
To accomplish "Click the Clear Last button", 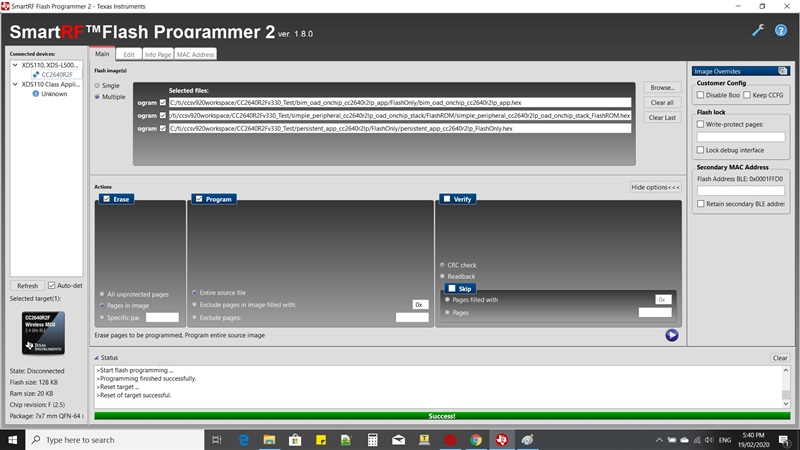I will point(662,117).
